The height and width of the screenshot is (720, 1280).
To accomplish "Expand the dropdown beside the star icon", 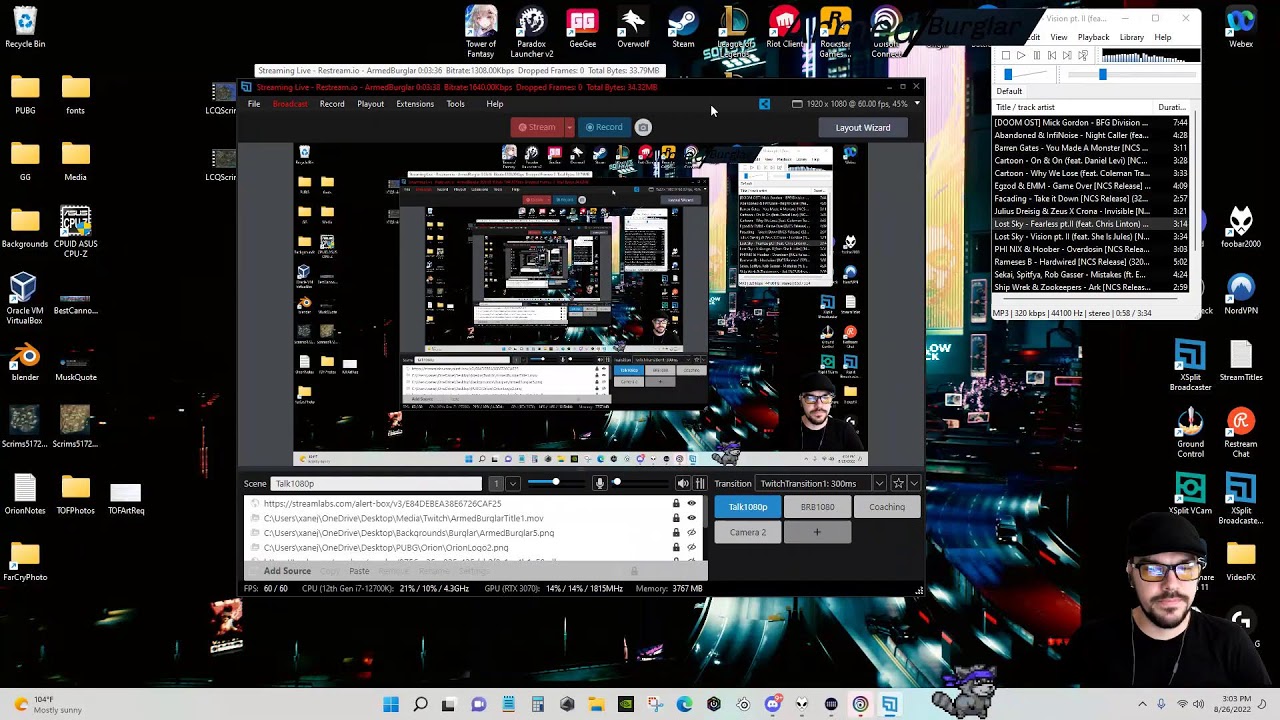I will (x=913, y=484).
